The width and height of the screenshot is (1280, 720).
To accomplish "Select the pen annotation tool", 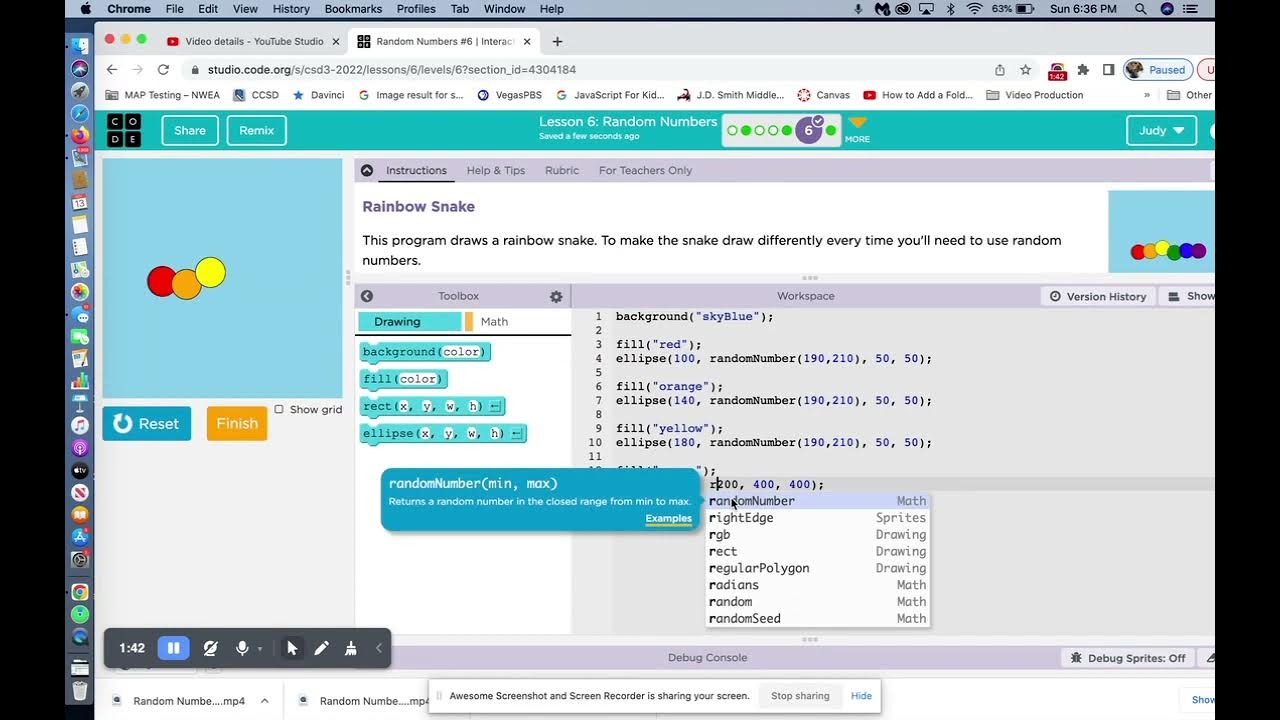I will click(321, 648).
